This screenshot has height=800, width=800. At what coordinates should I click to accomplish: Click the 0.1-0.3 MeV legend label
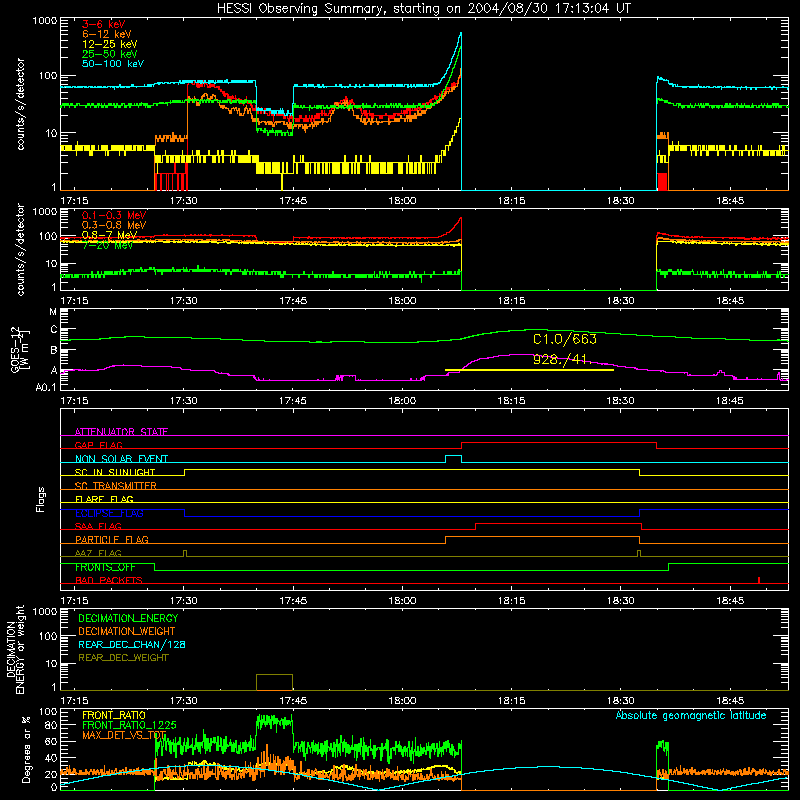click(114, 215)
